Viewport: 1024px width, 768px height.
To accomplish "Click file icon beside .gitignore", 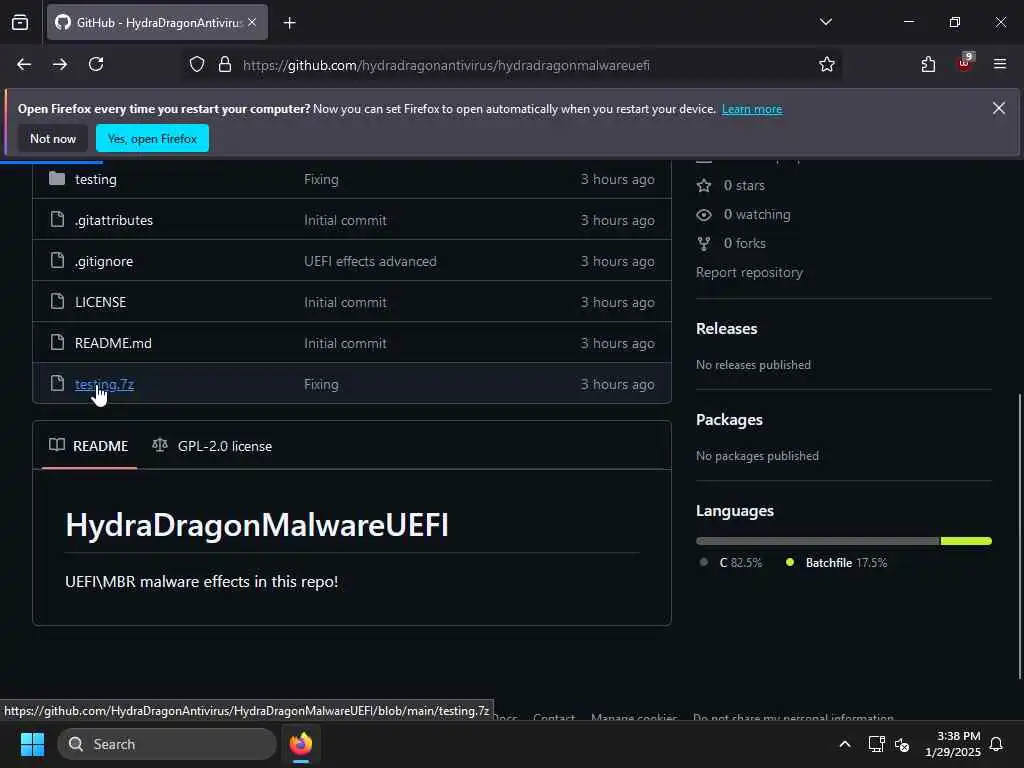I will [57, 261].
